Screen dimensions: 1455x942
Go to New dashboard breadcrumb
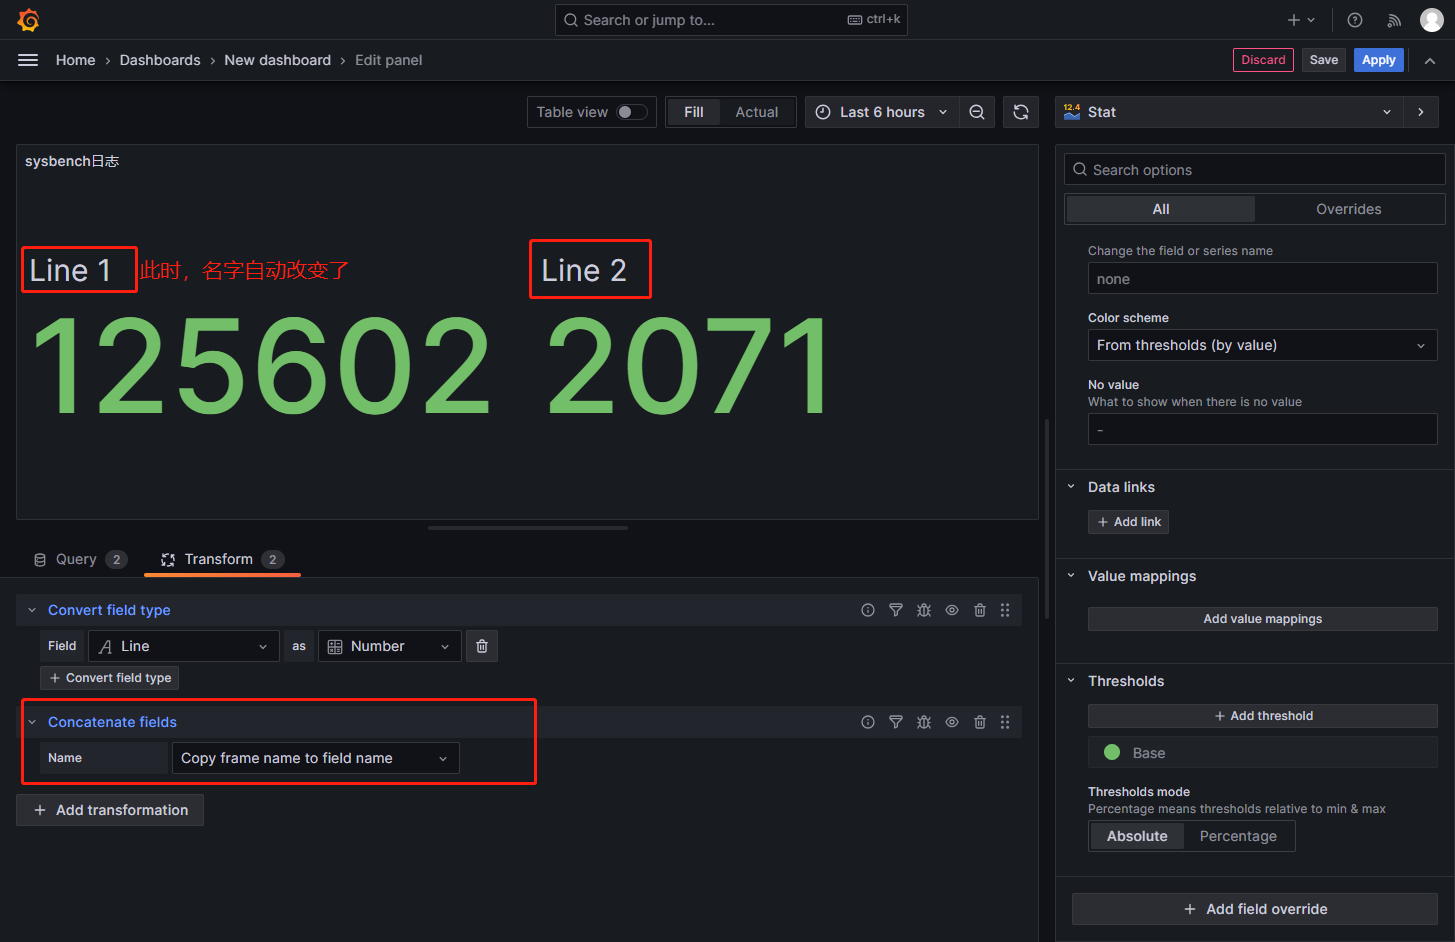[277, 60]
